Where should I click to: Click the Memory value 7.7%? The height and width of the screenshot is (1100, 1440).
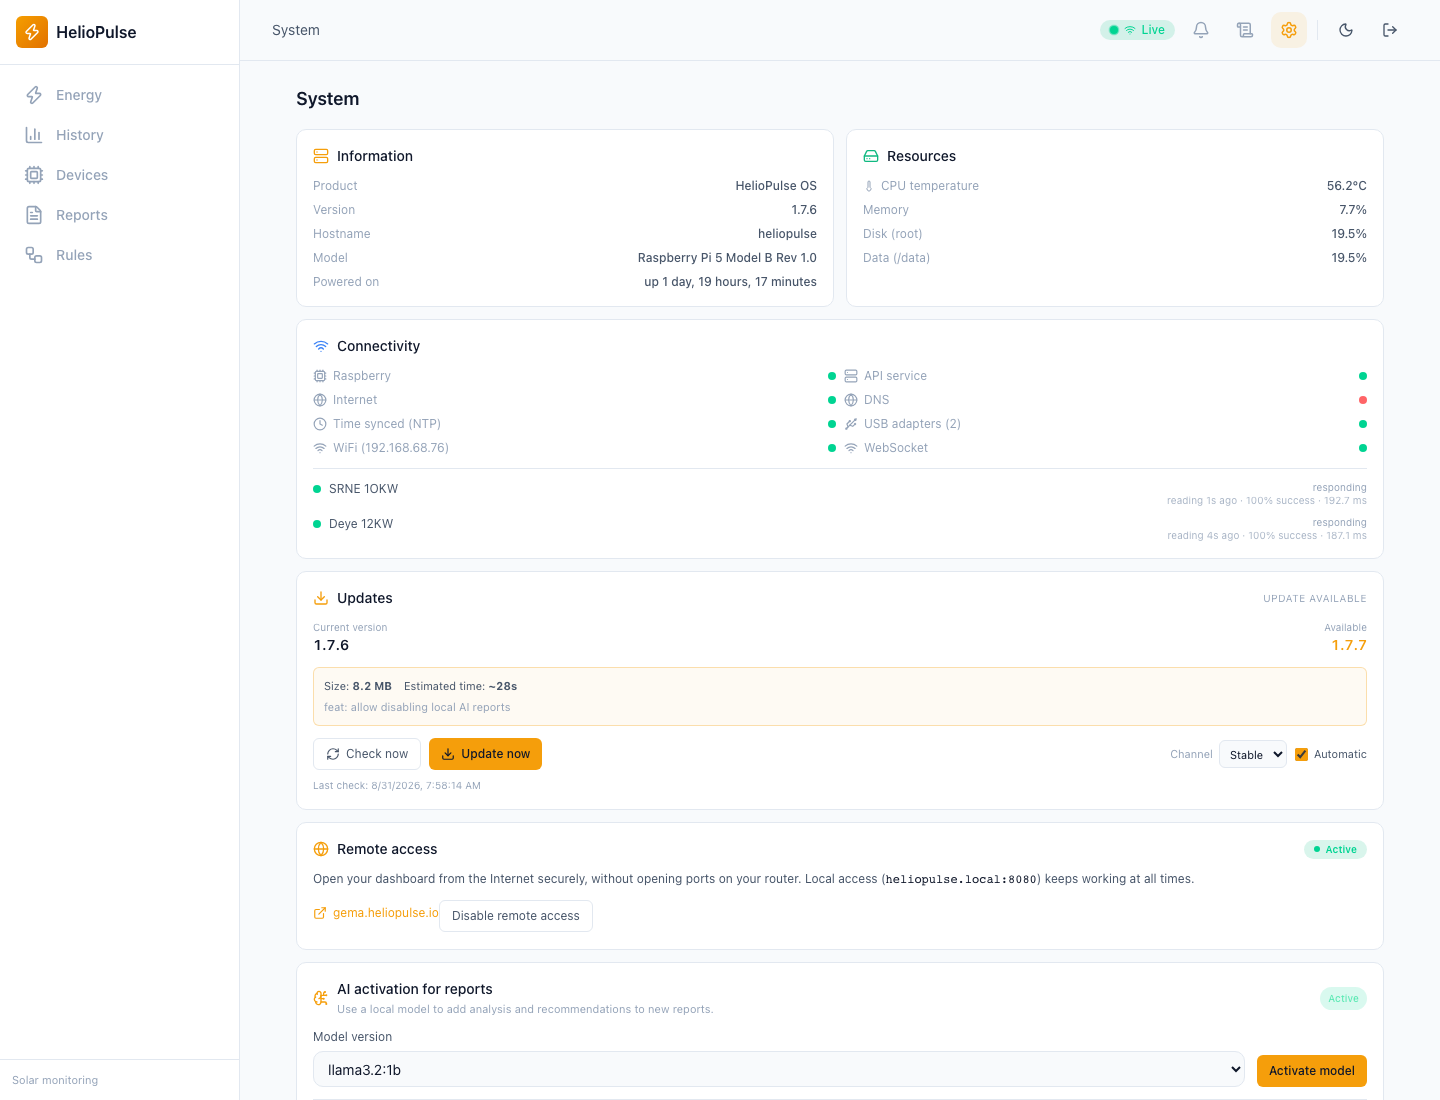click(x=1353, y=210)
